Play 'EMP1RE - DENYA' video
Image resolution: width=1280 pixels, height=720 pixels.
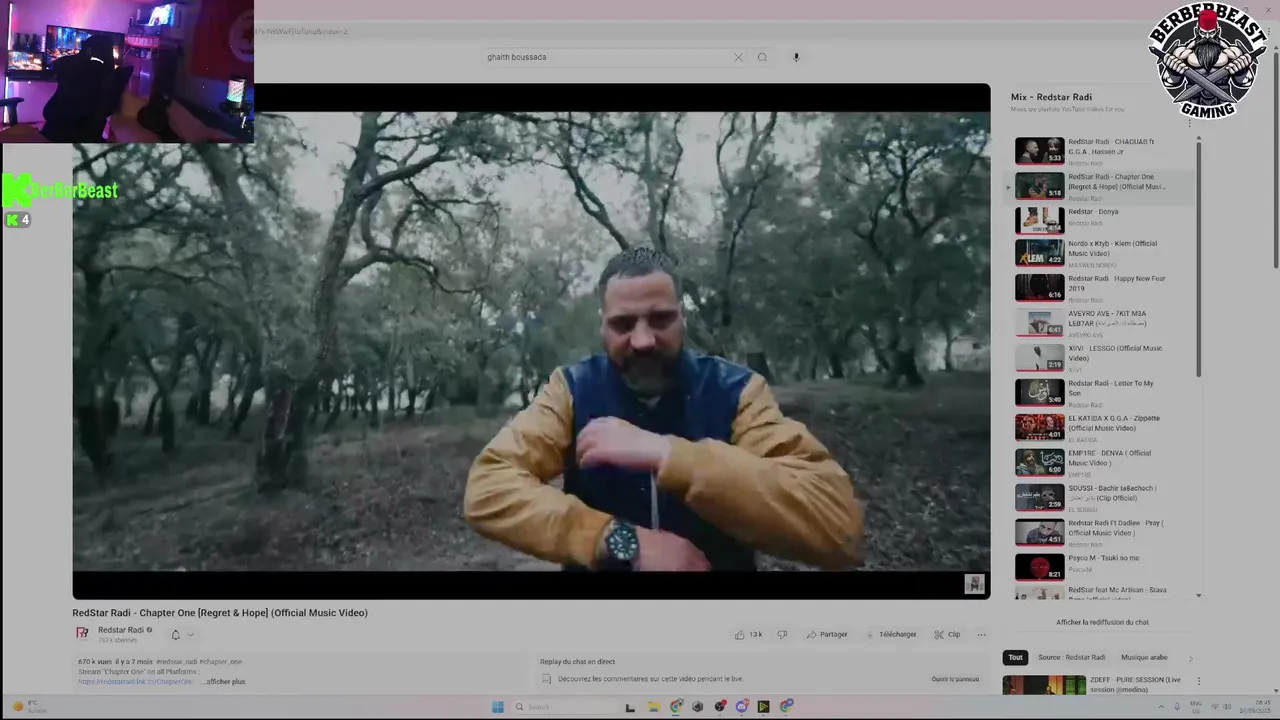point(1103,462)
